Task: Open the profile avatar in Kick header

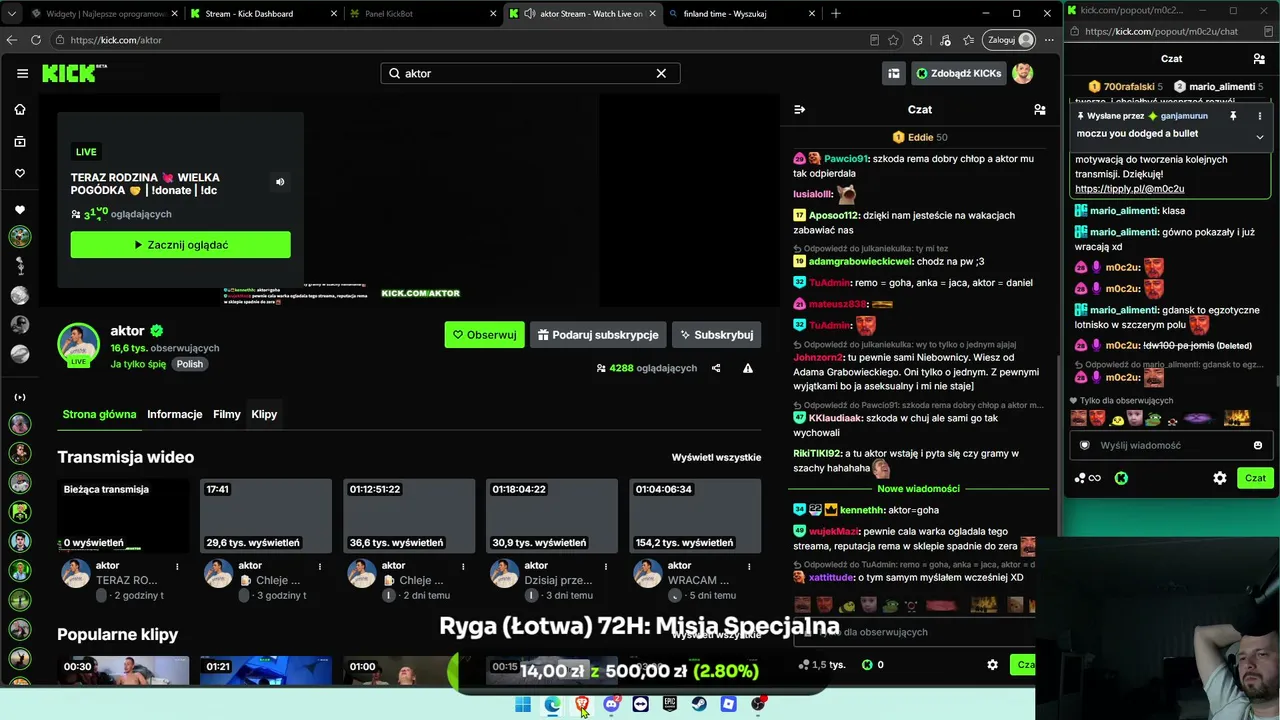Action: click(1022, 73)
